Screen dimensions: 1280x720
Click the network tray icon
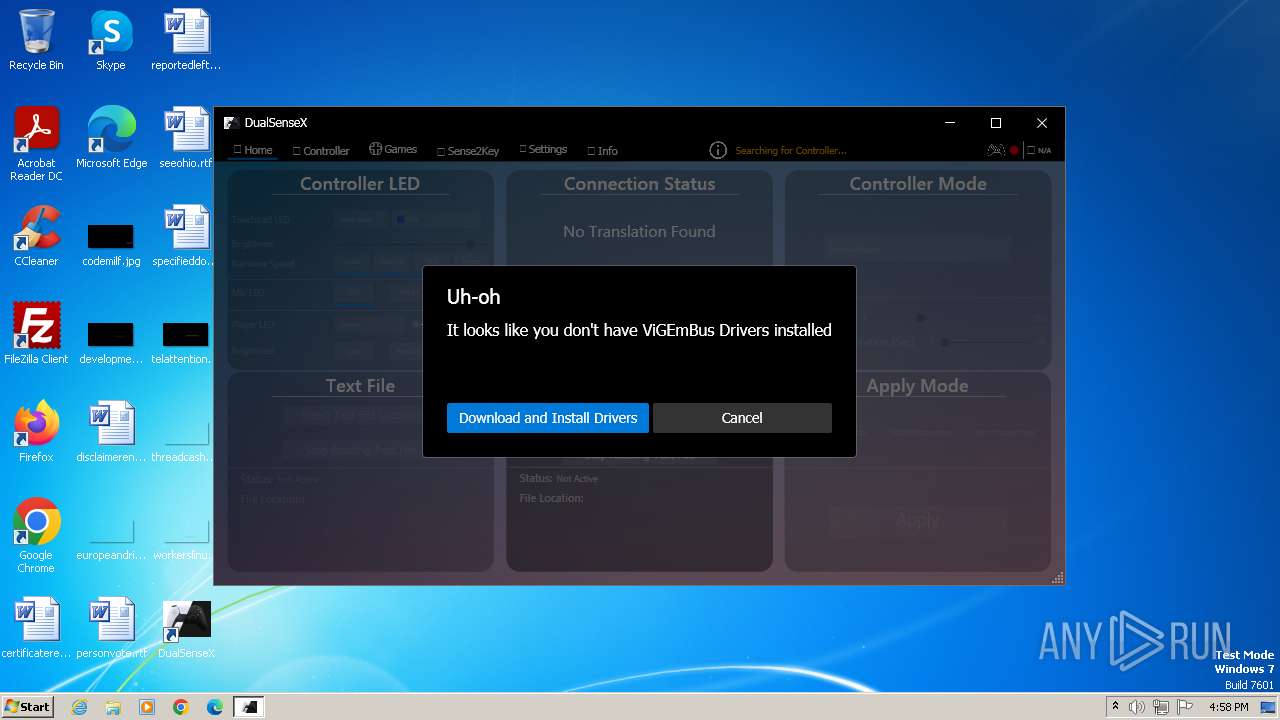(x=1161, y=707)
